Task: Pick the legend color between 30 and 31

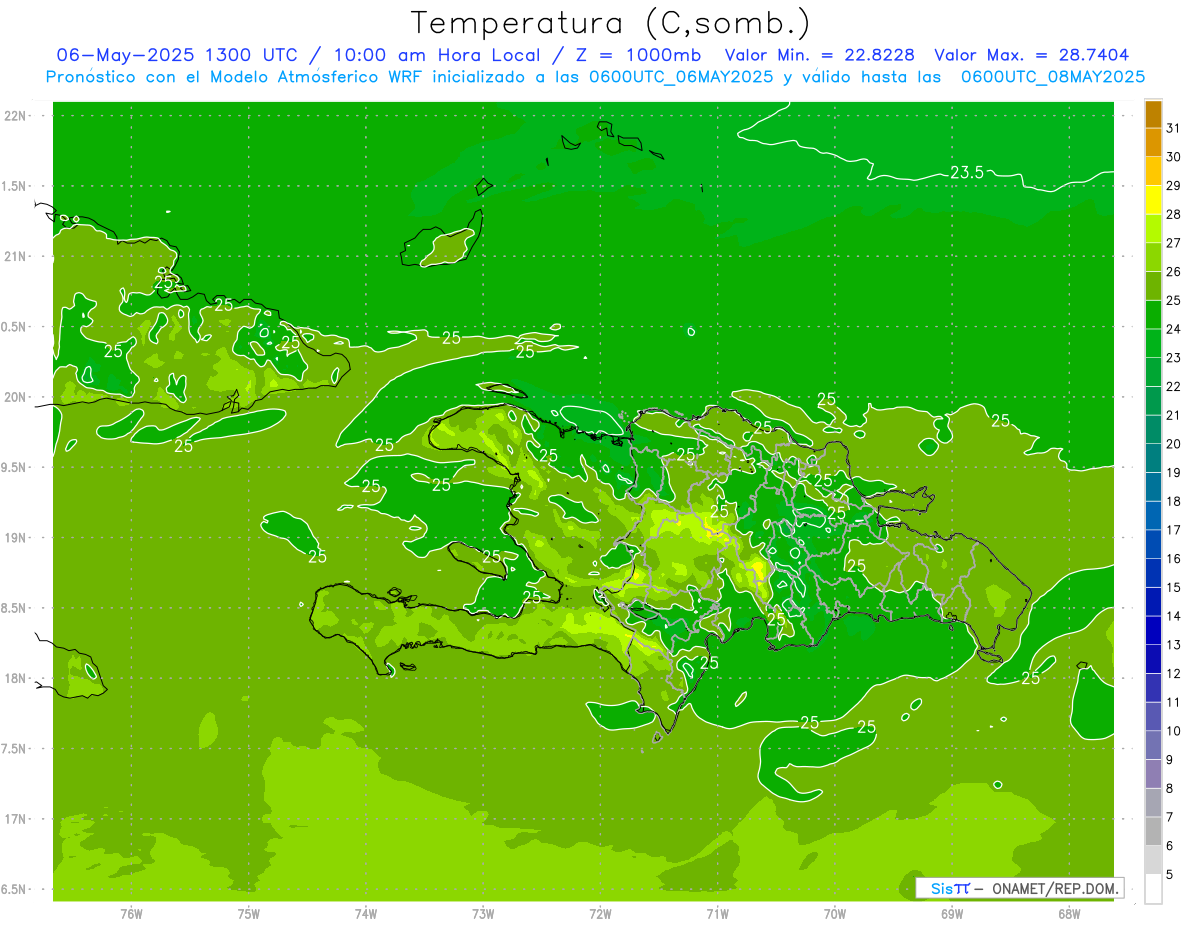Action: (1153, 143)
